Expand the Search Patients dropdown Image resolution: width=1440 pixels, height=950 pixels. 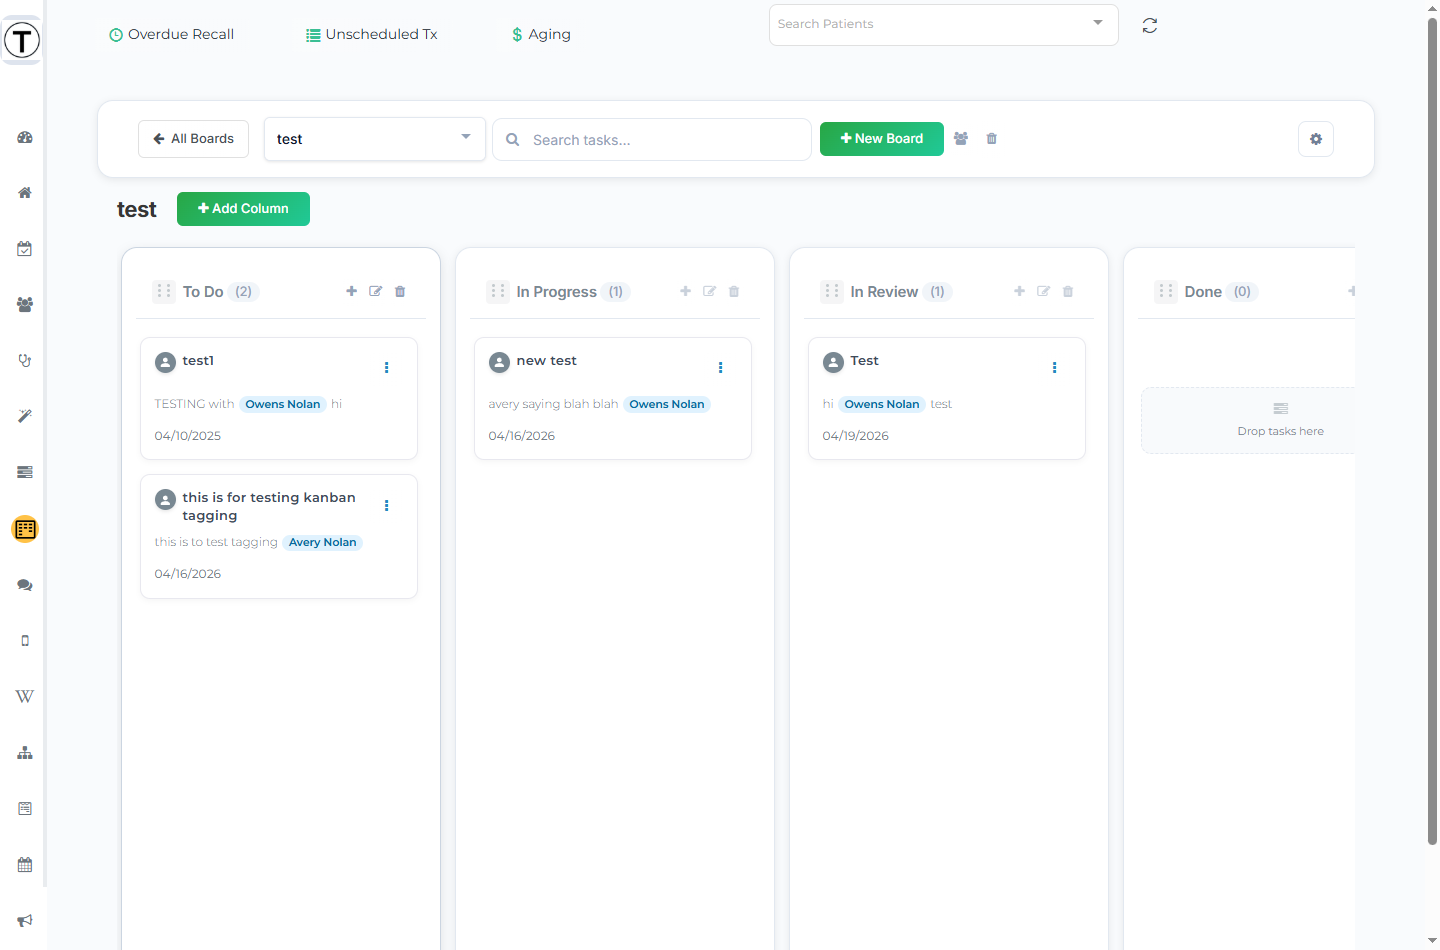coord(1098,23)
